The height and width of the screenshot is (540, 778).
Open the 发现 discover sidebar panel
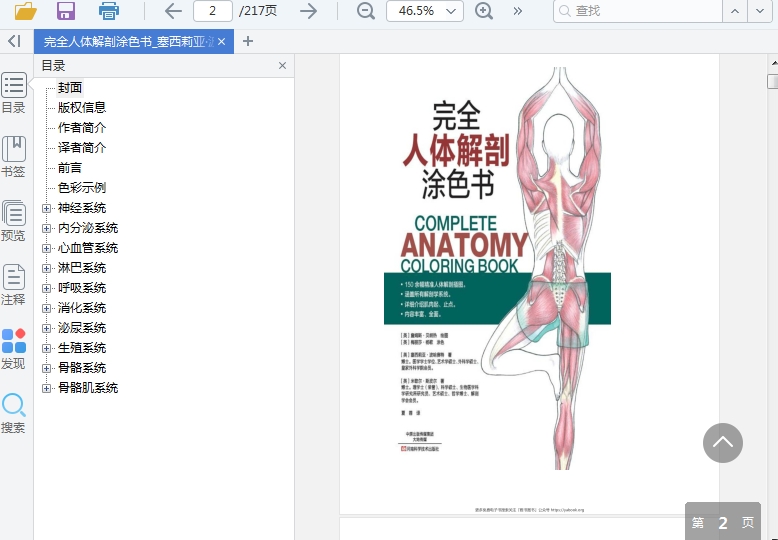pyautogui.click(x=13, y=349)
